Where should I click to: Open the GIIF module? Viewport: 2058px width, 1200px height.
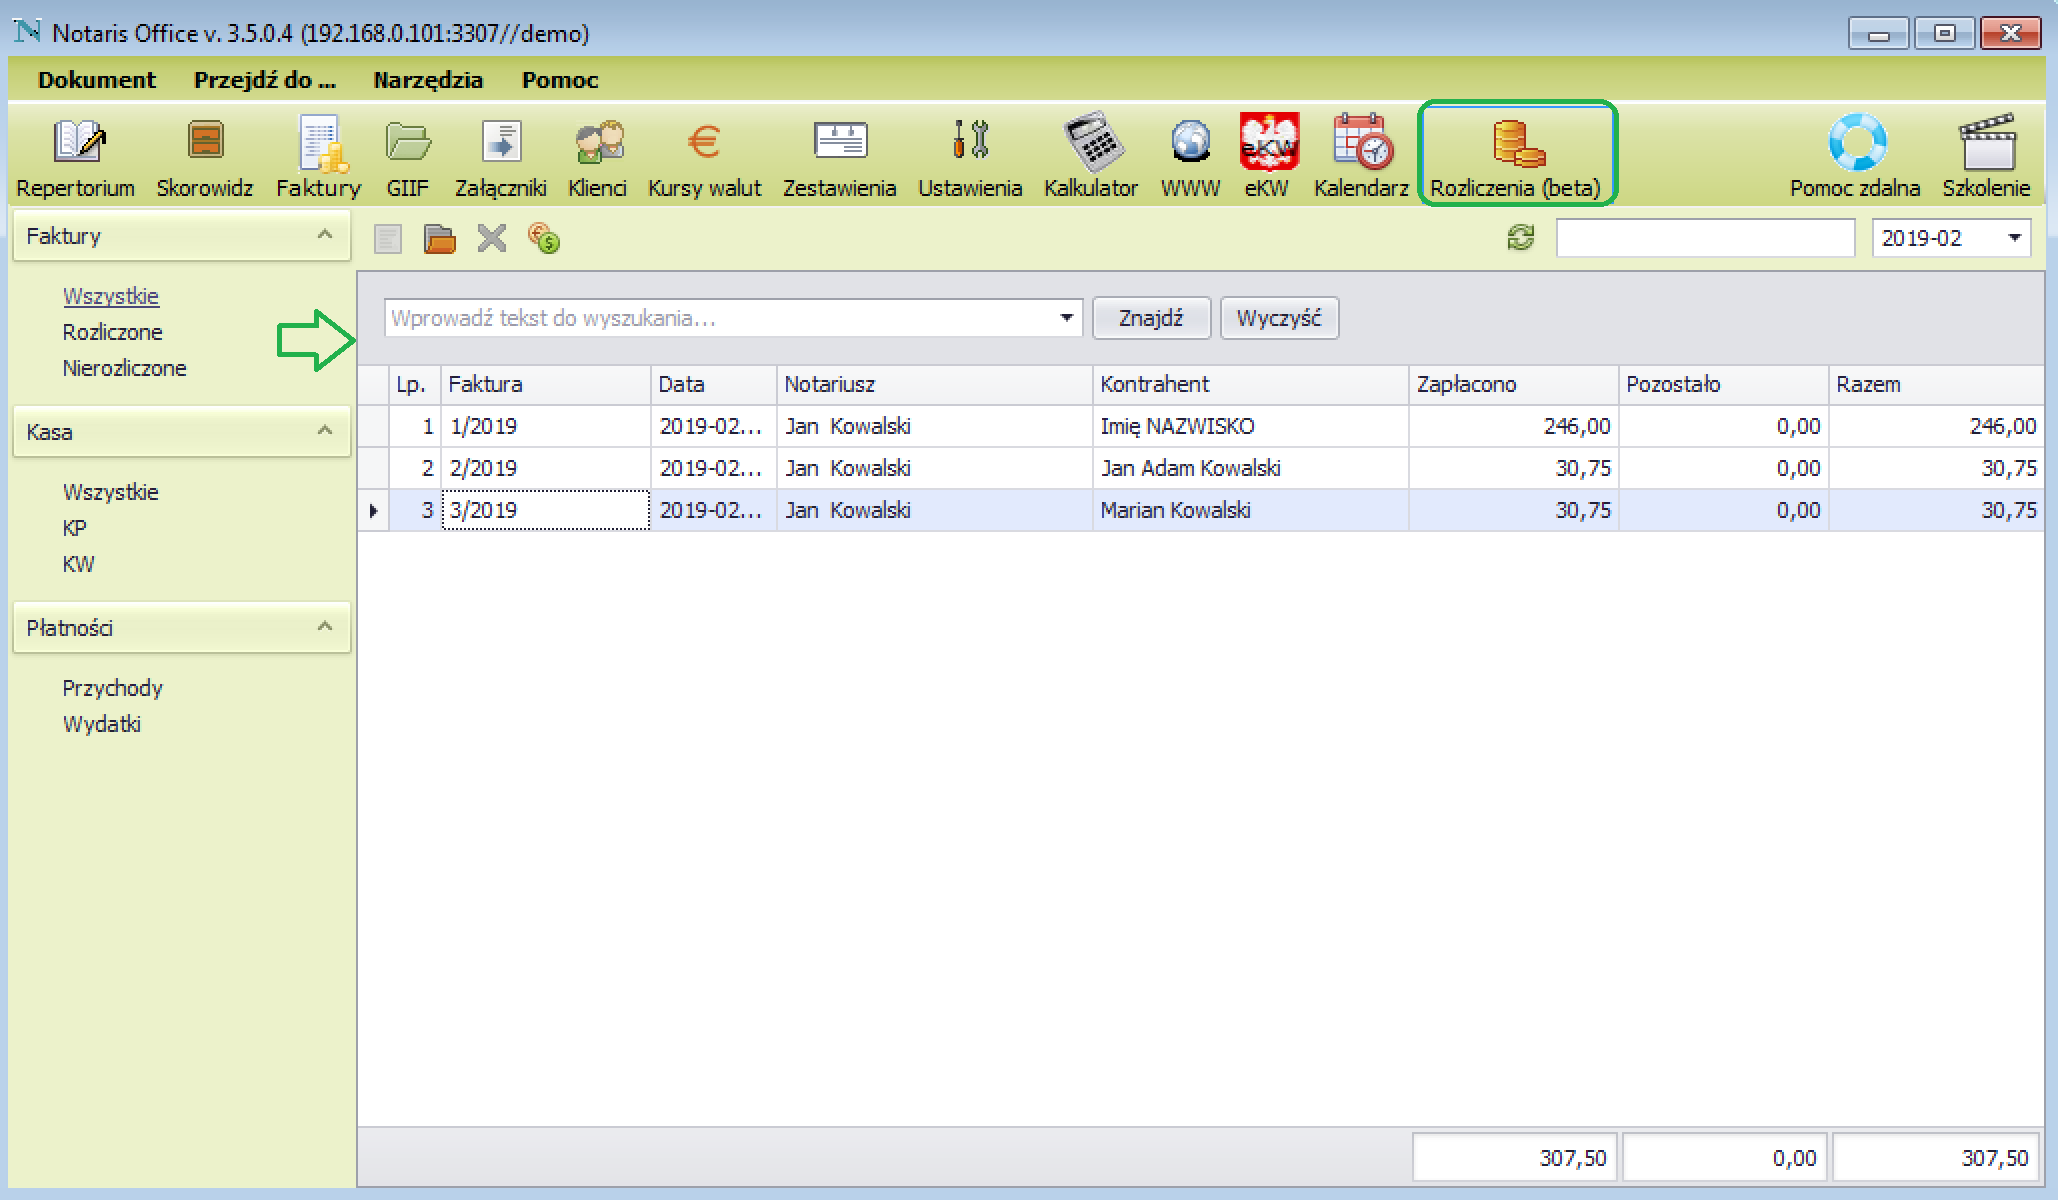point(408,157)
